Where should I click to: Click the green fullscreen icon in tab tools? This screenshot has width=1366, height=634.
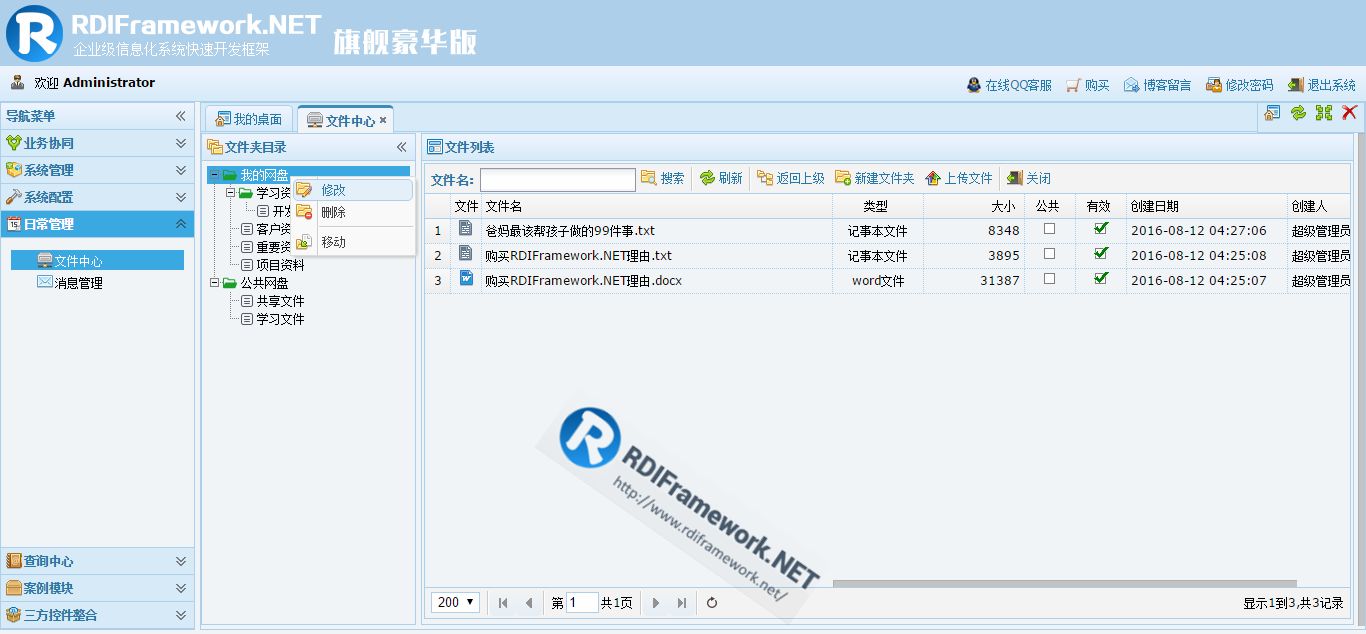tap(1324, 113)
